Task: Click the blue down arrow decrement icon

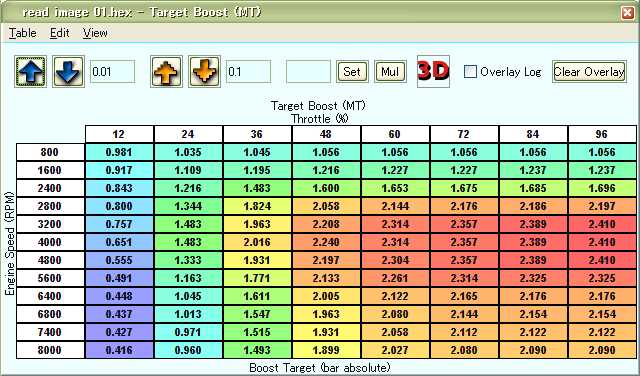Action: point(68,72)
